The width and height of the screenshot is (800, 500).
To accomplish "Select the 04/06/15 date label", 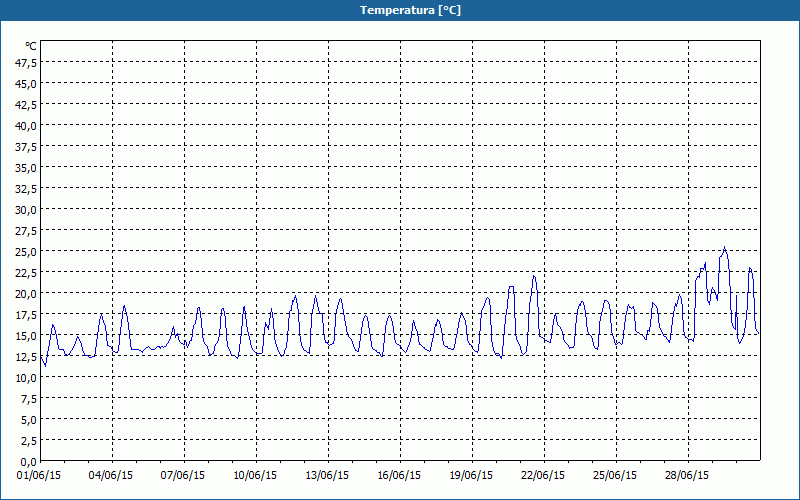I will (111, 476).
